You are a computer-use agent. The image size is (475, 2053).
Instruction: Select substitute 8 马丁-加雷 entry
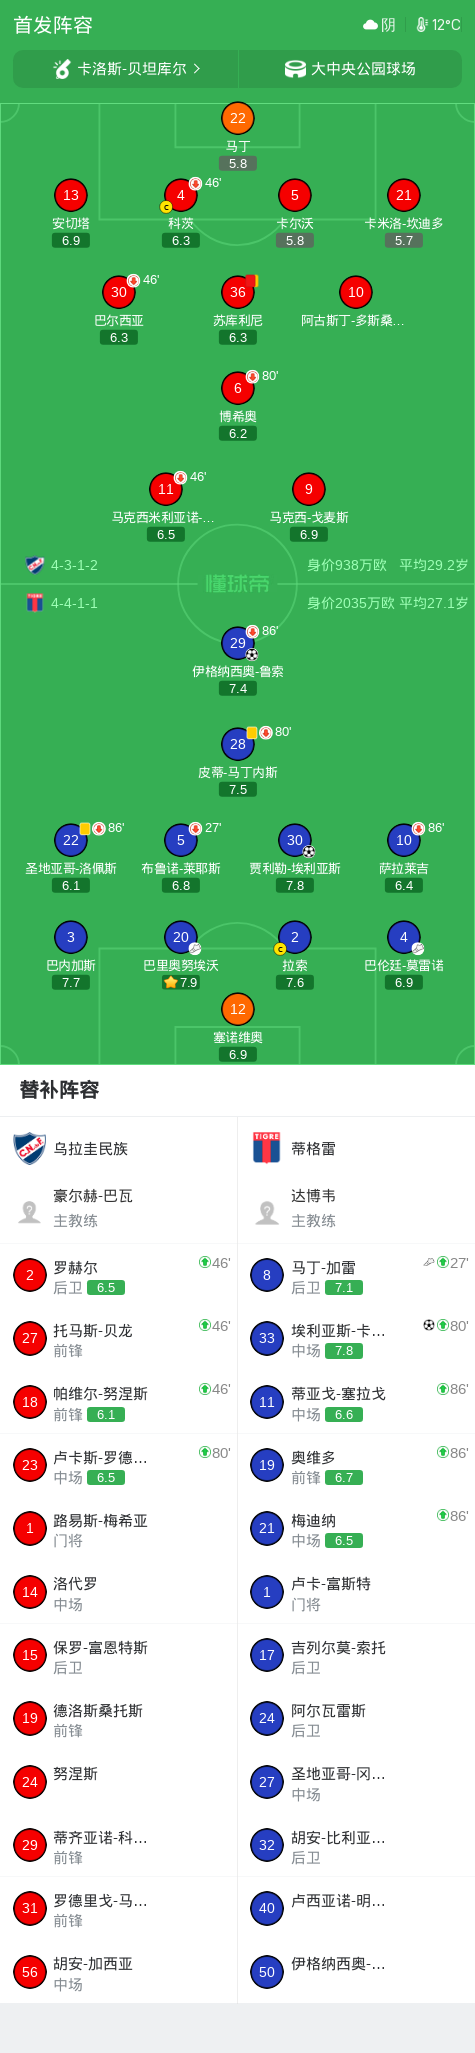356,1275
